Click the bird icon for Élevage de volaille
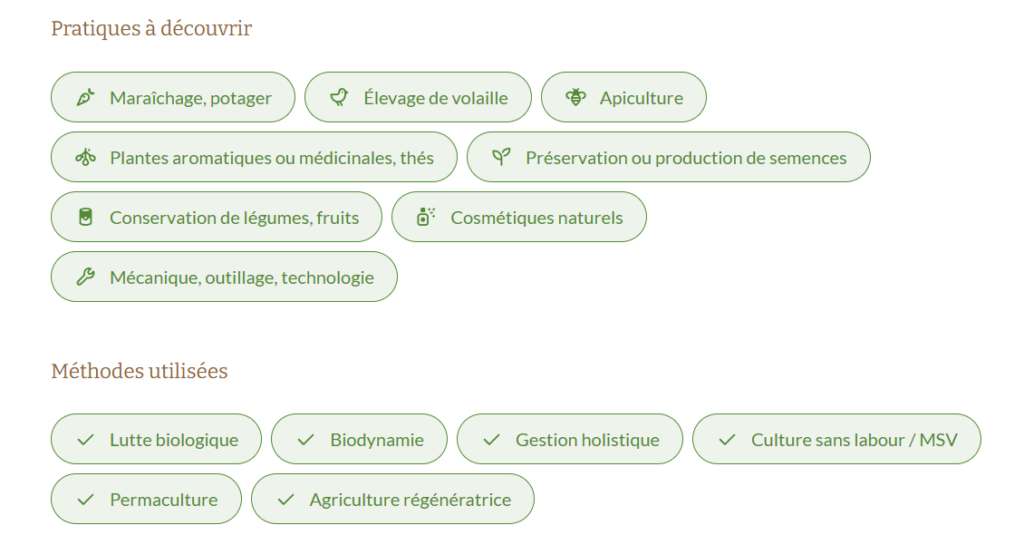Image resolution: width=1024 pixels, height=535 pixels. coord(340,98)
